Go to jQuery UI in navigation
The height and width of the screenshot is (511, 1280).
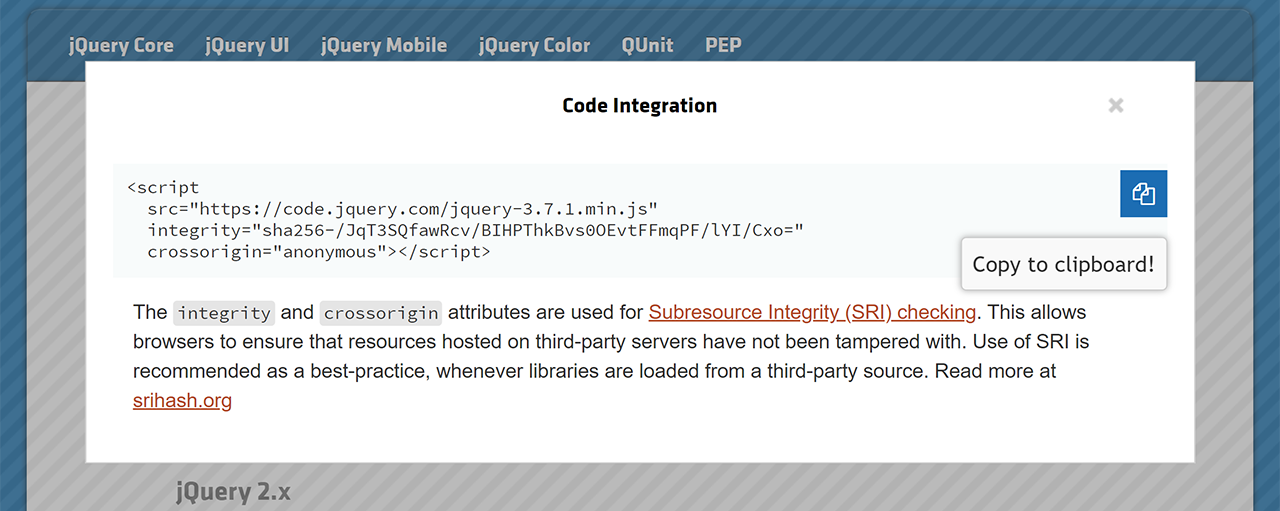pyautogui.click(x=247, y=45)
